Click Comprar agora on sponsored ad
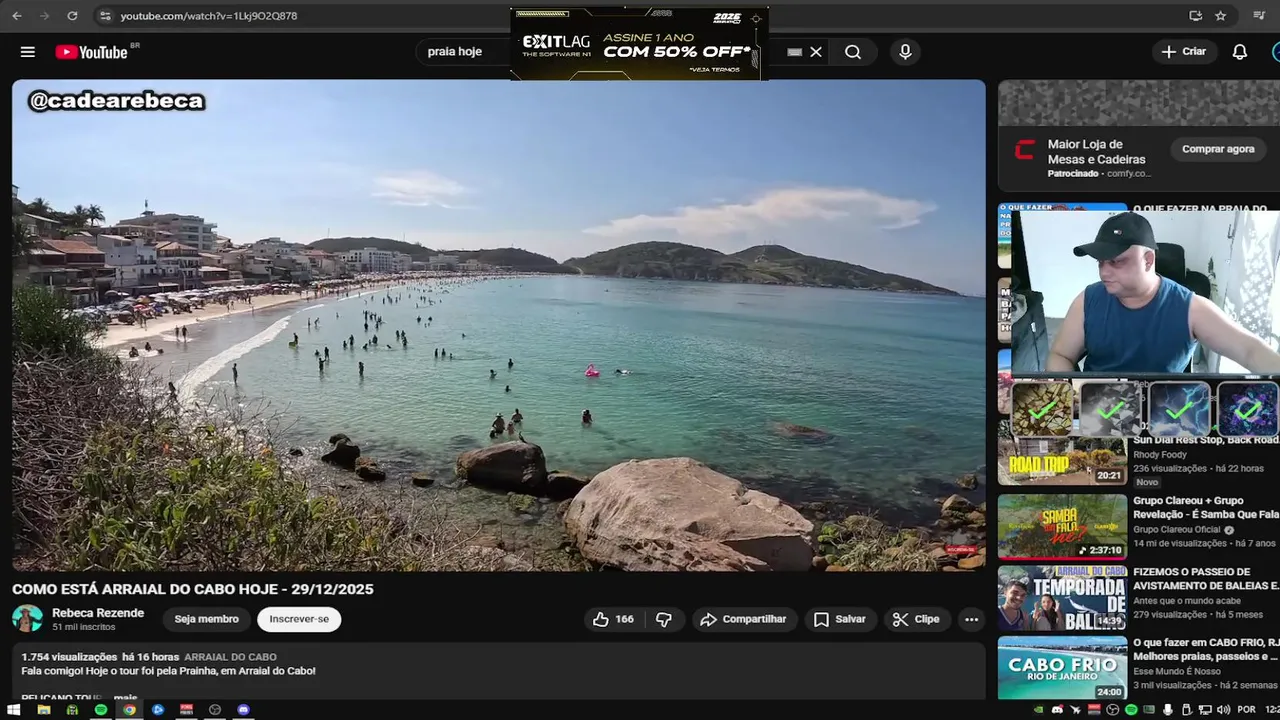Screen dimensions: 1280x720 point(1218,149)
